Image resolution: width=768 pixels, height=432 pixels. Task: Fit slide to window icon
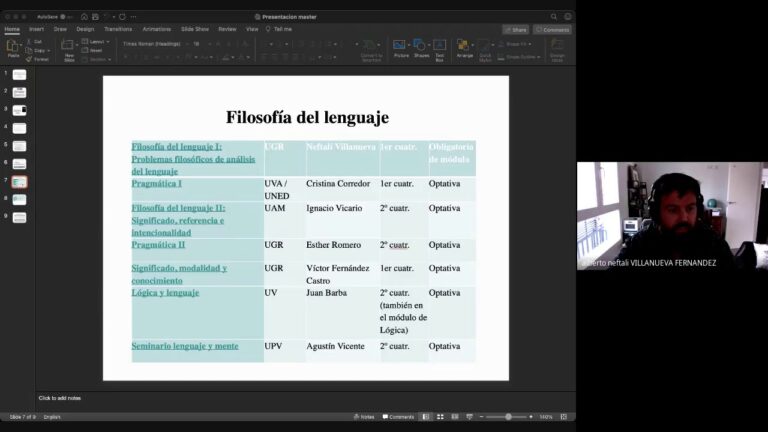coord(564,417)
